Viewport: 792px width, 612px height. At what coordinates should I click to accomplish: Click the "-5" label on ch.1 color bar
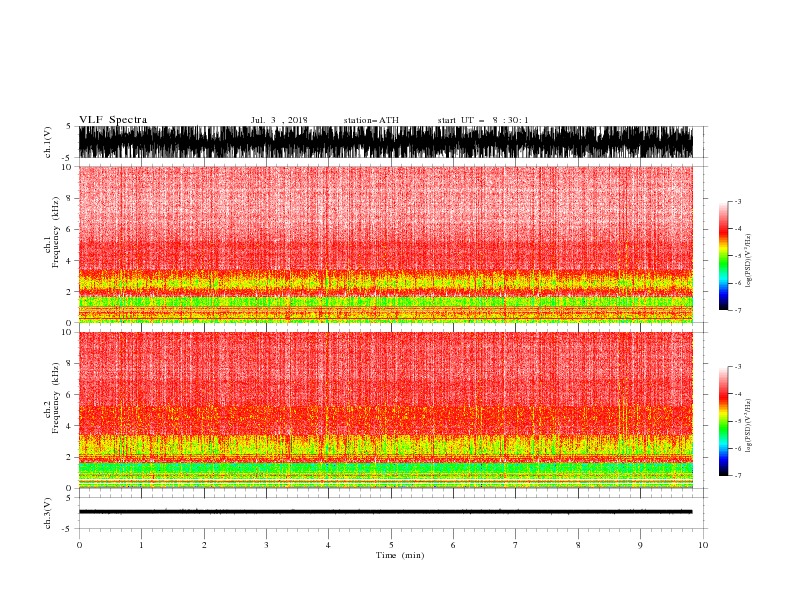737,256
